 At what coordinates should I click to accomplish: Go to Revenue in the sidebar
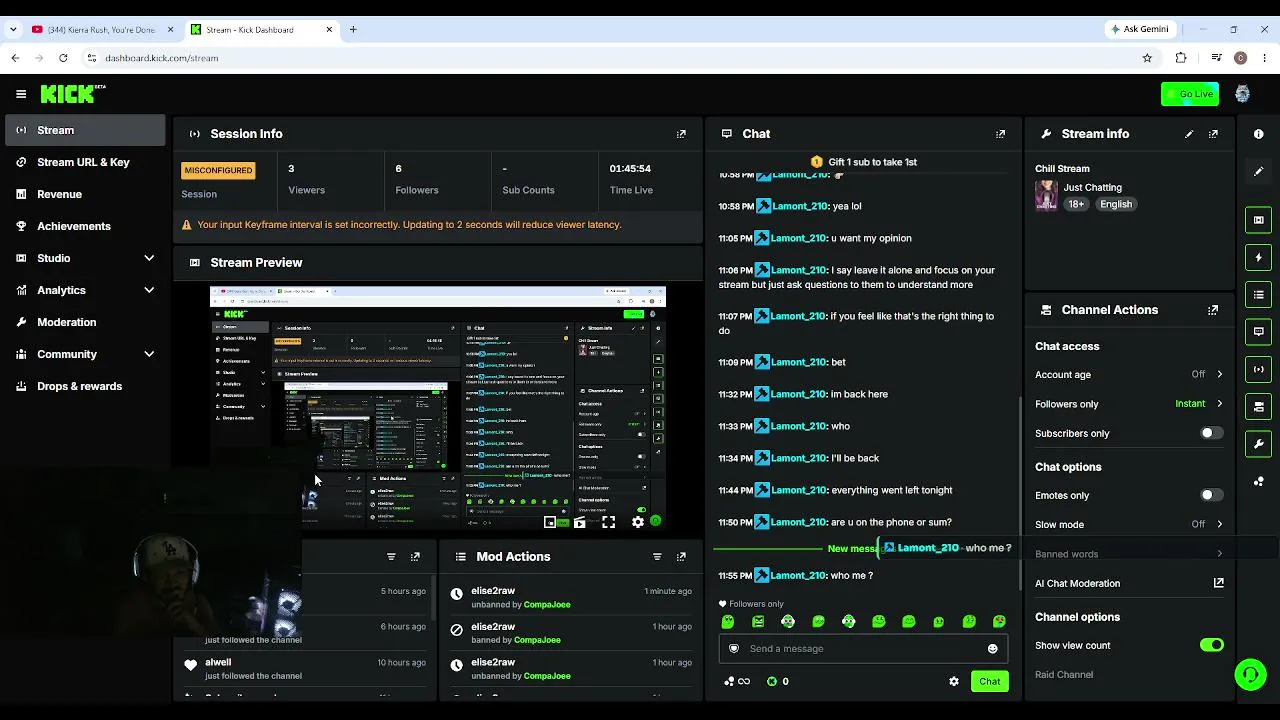85,194
